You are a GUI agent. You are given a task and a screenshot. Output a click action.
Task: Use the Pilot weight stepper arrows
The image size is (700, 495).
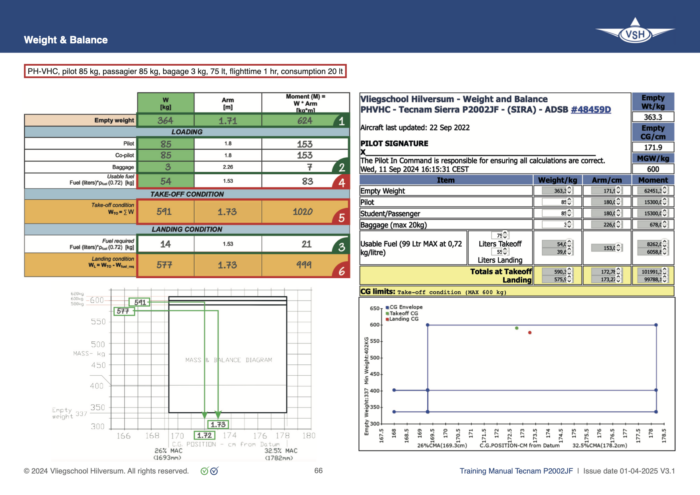coord(570,202)
